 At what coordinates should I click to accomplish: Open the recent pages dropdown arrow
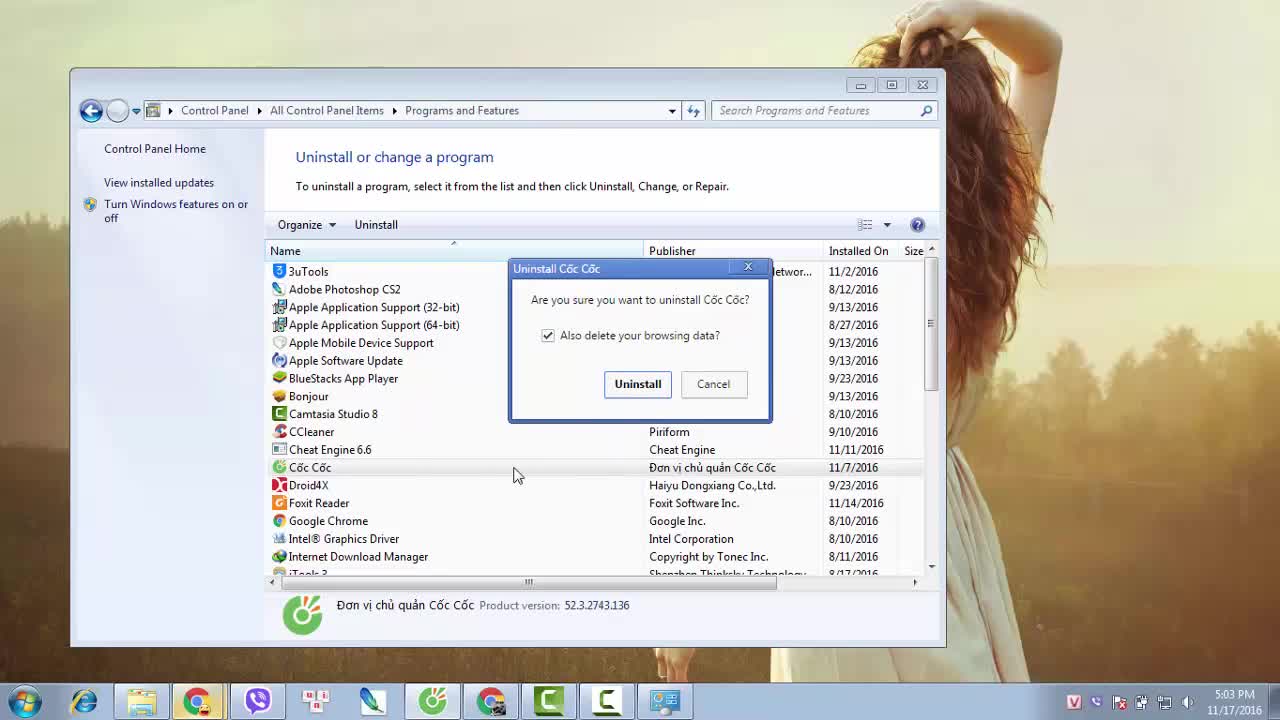136,111
